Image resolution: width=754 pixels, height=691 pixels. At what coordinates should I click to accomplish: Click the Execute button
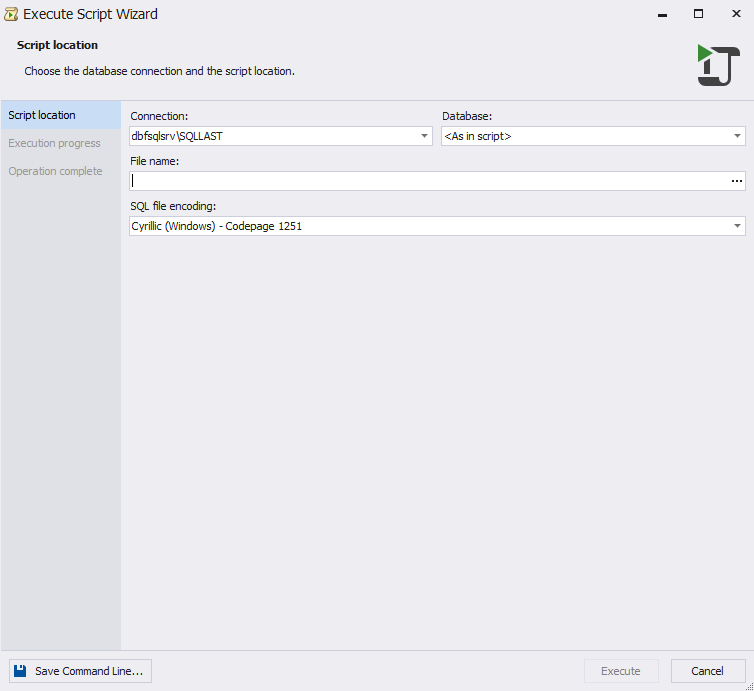[x=621, y=671]
